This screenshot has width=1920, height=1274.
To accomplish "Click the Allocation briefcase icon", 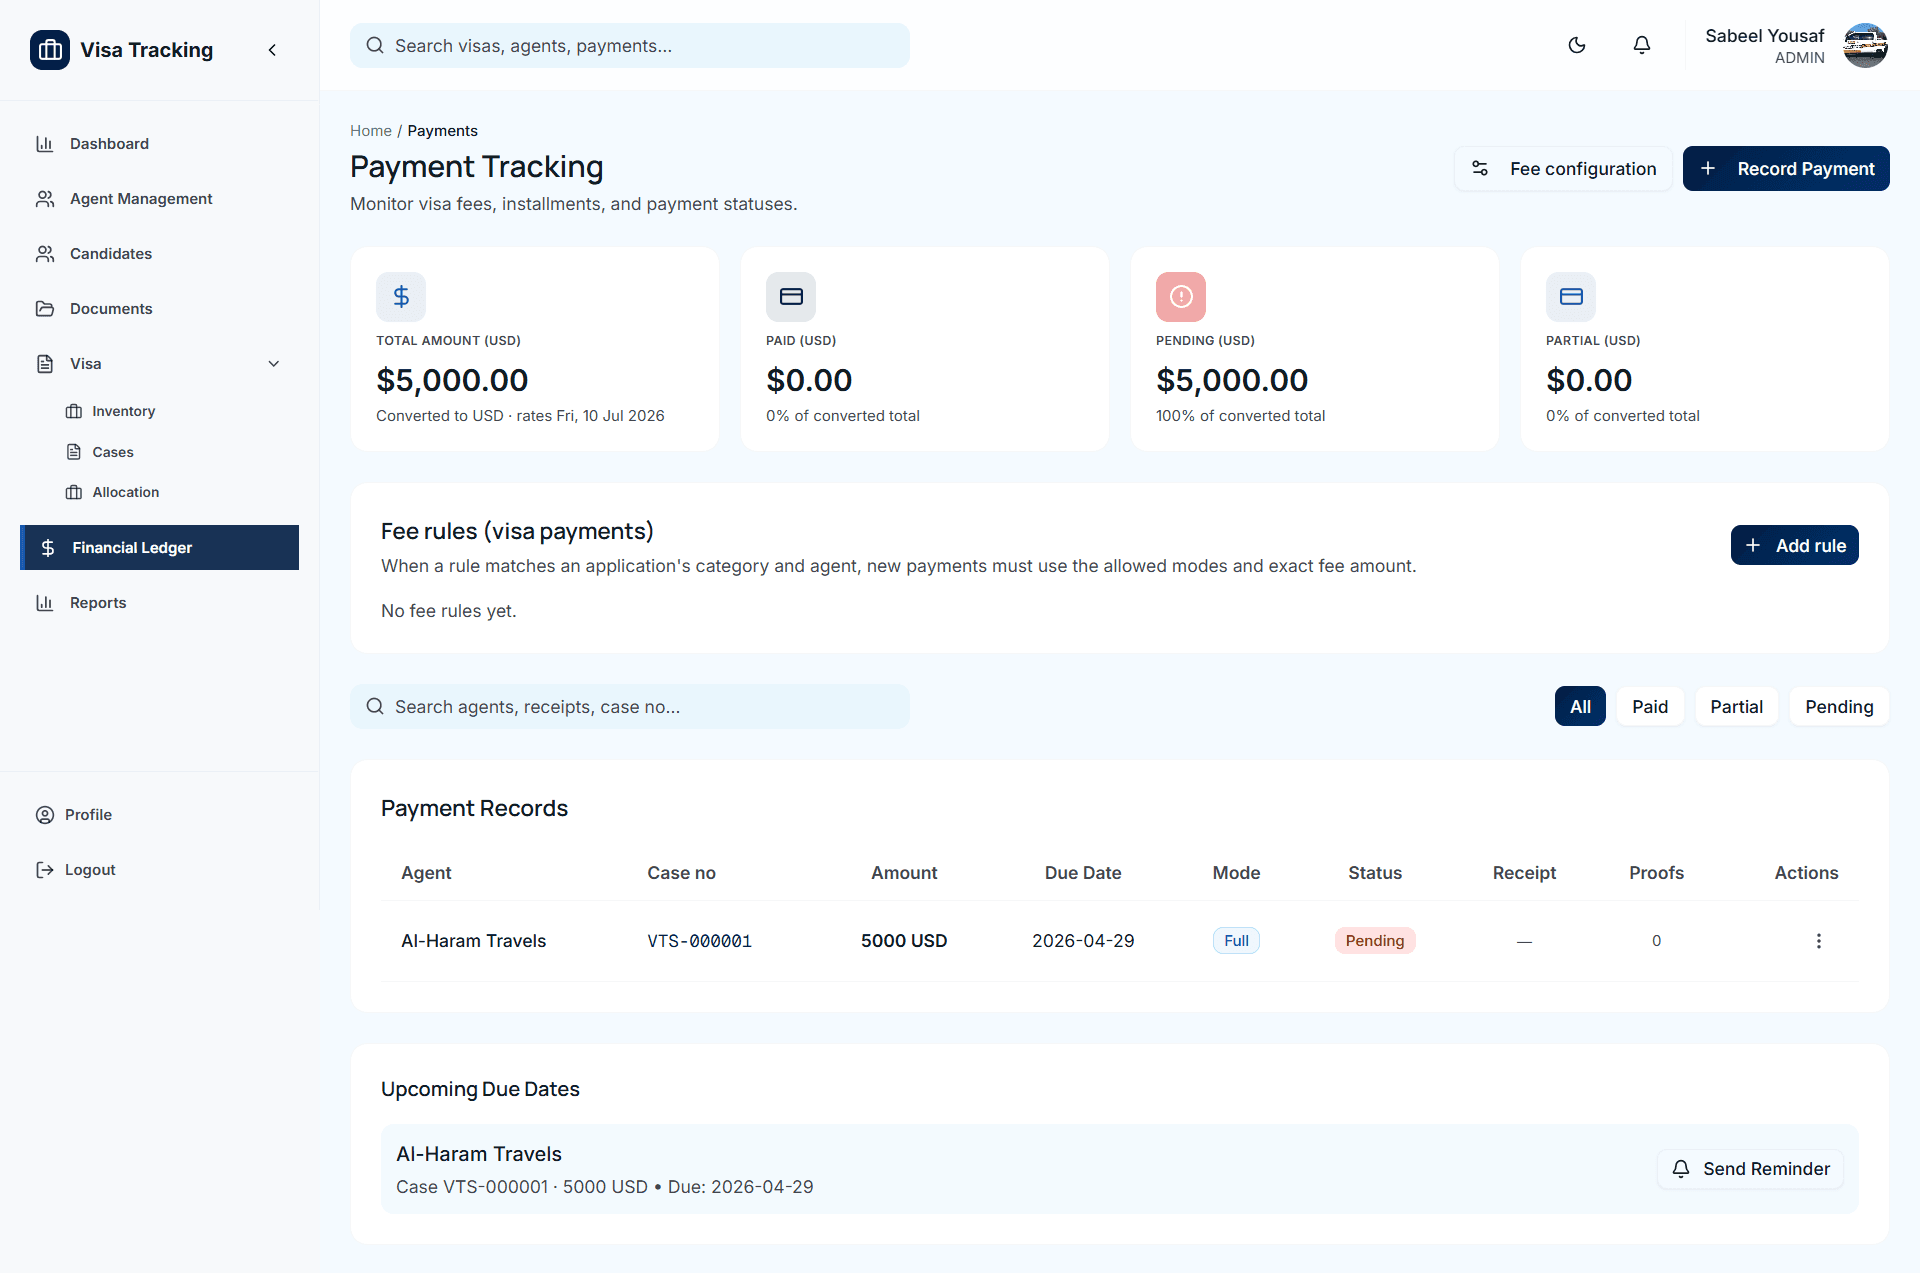I will [74, 492].
